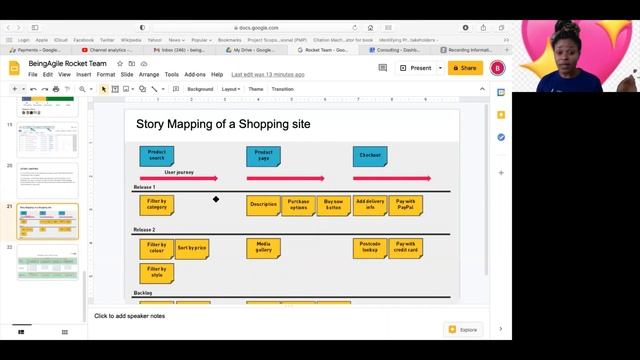The height and width of the screenshot is (360, 640).
Task: Select slide 19 thumbnail
Action: [x=47, y=140]
